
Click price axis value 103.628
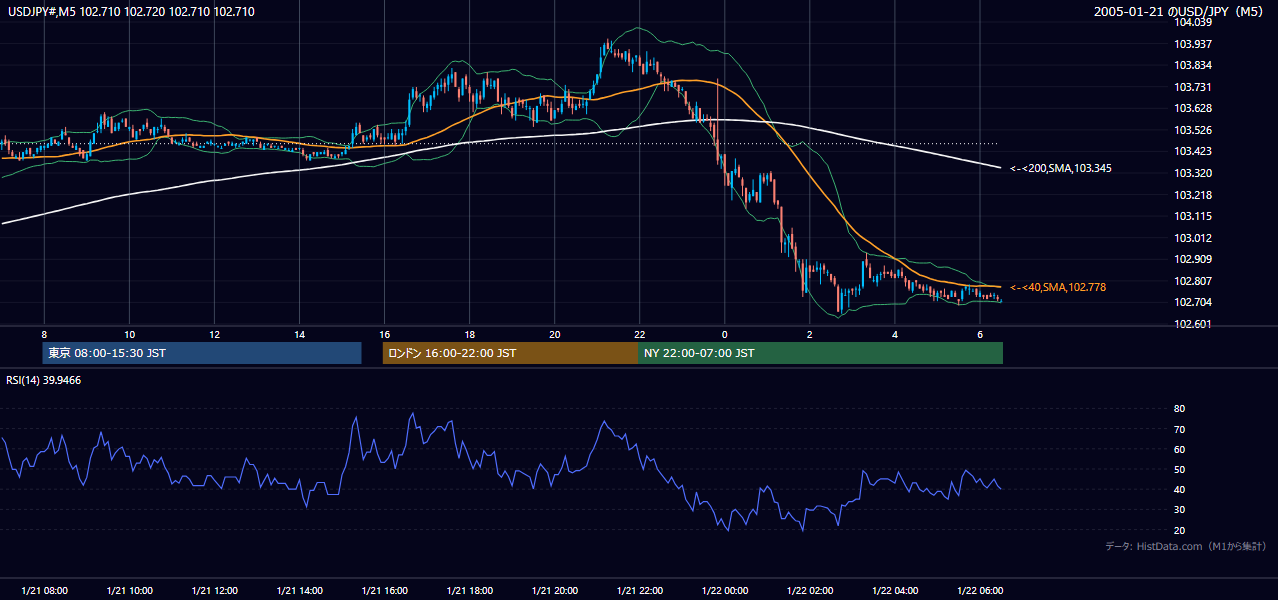pyautogui.click(x=1193, y=108)
